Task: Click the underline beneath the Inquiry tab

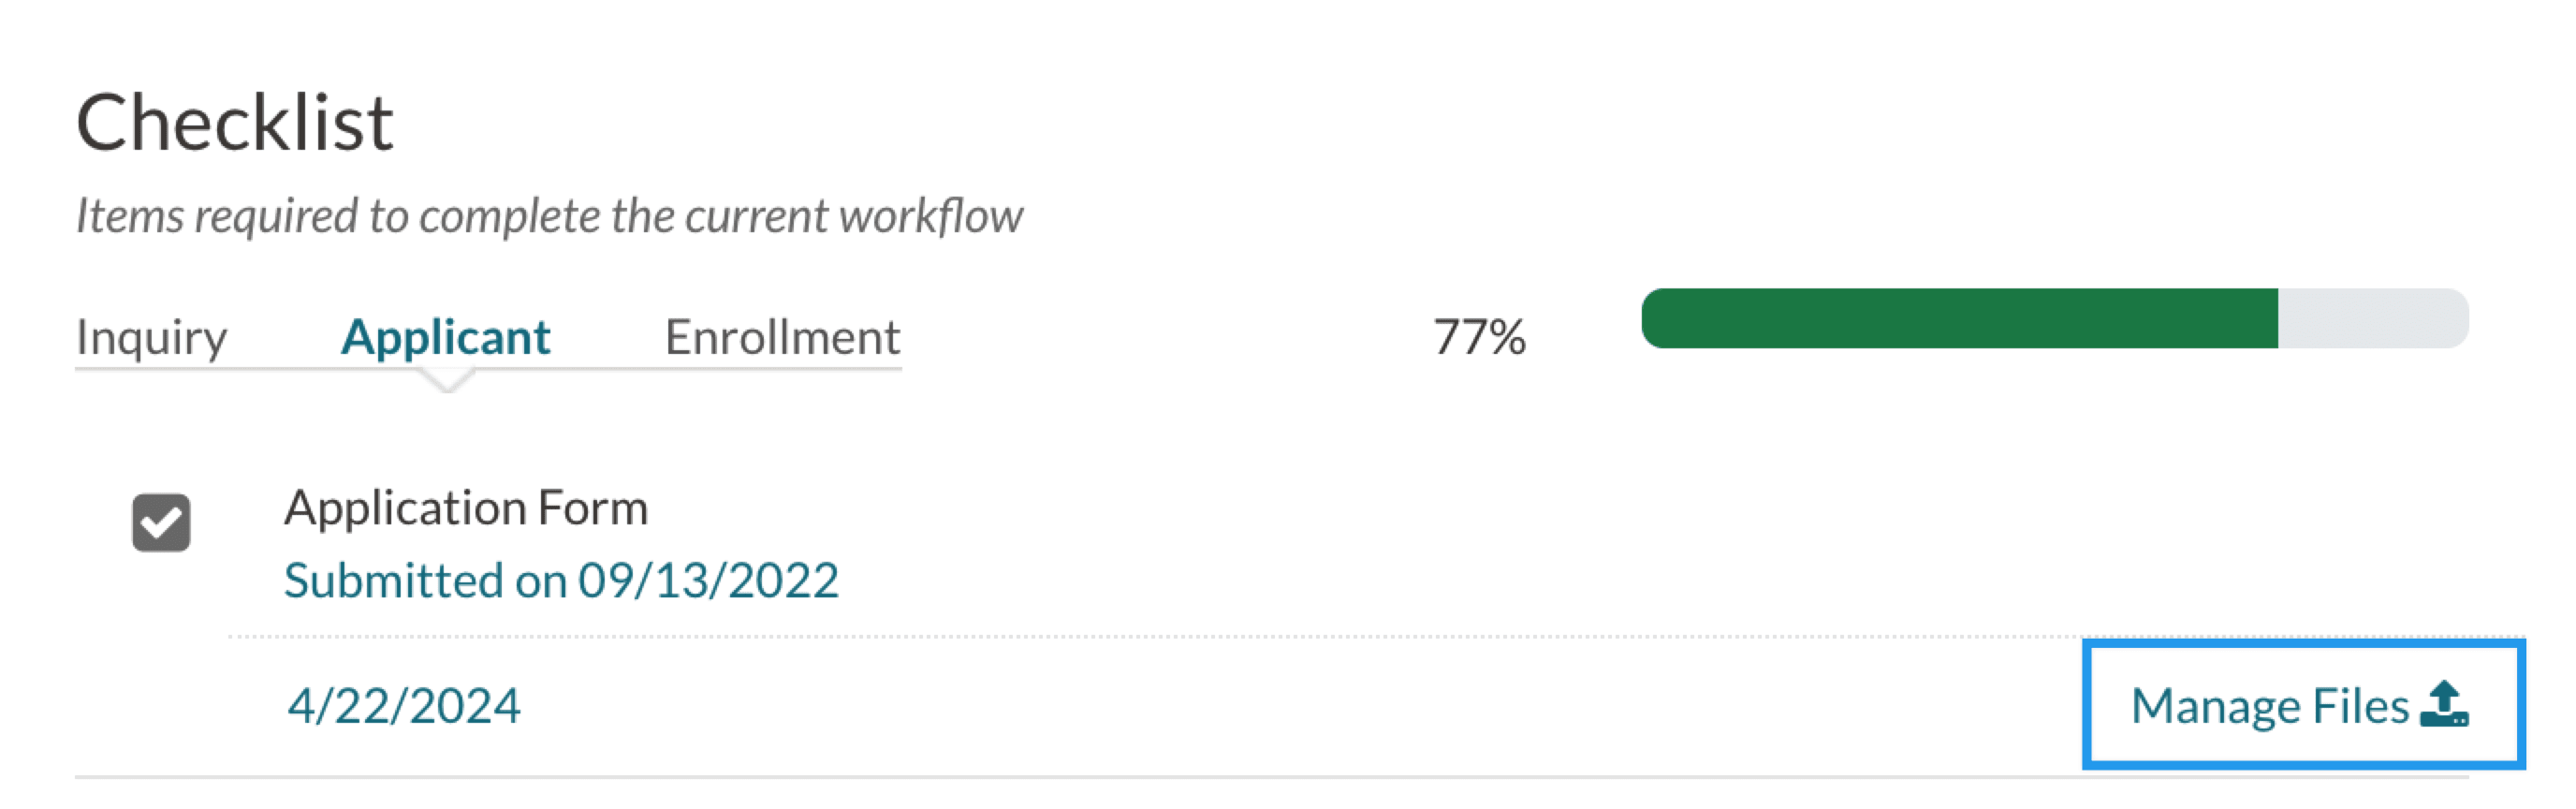Action: 152,369
